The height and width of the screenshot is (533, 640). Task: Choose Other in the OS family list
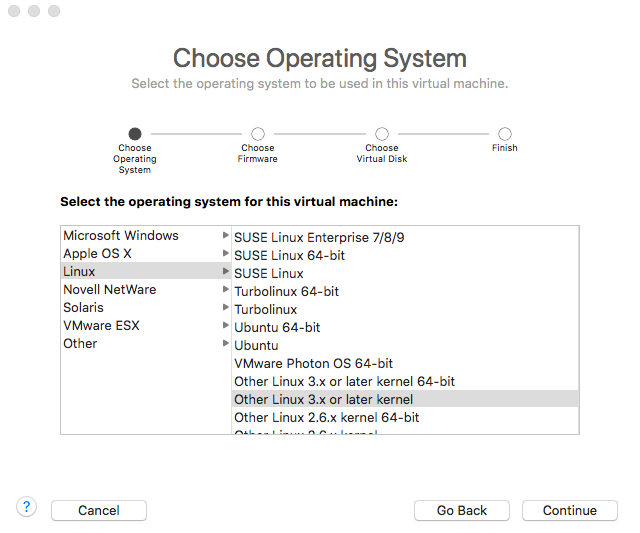pyautogui.click(x=80, y=343)
